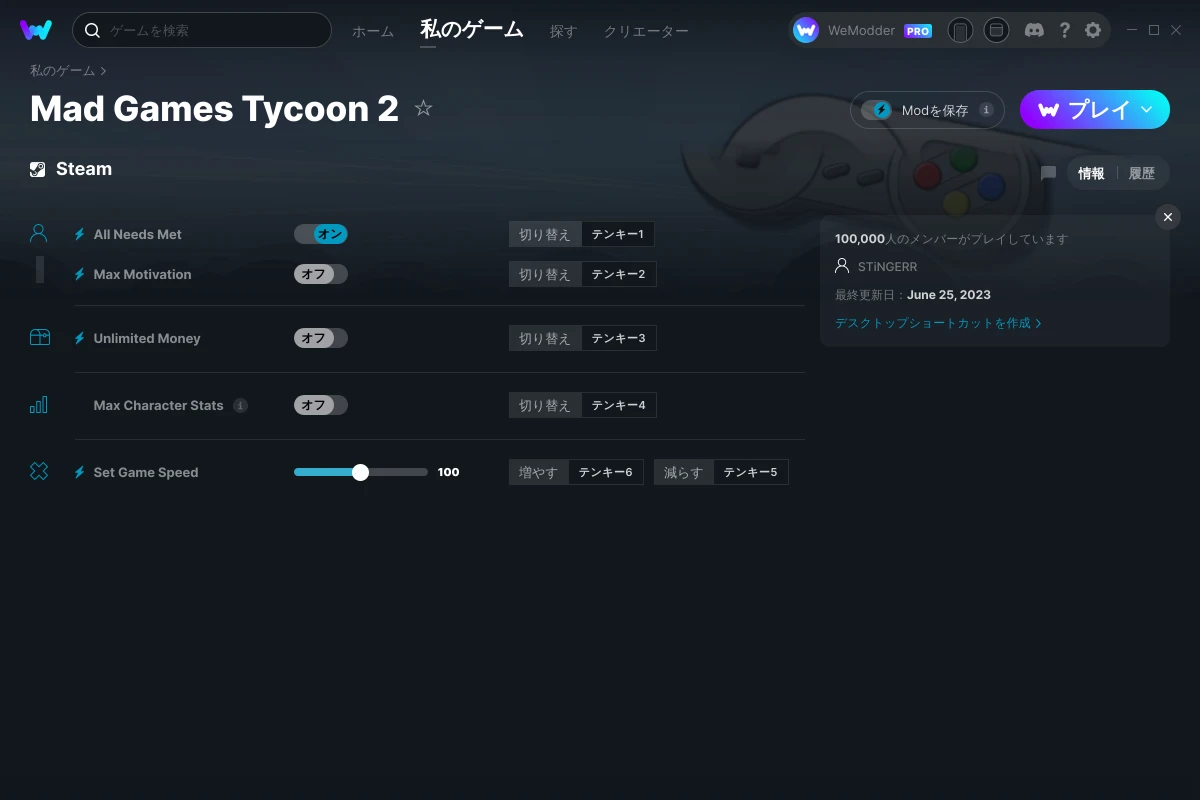This screenshot has height=800, width=1200.
Task: Click lightning icon beside Unlimited Money
Action: pos(80,338)
